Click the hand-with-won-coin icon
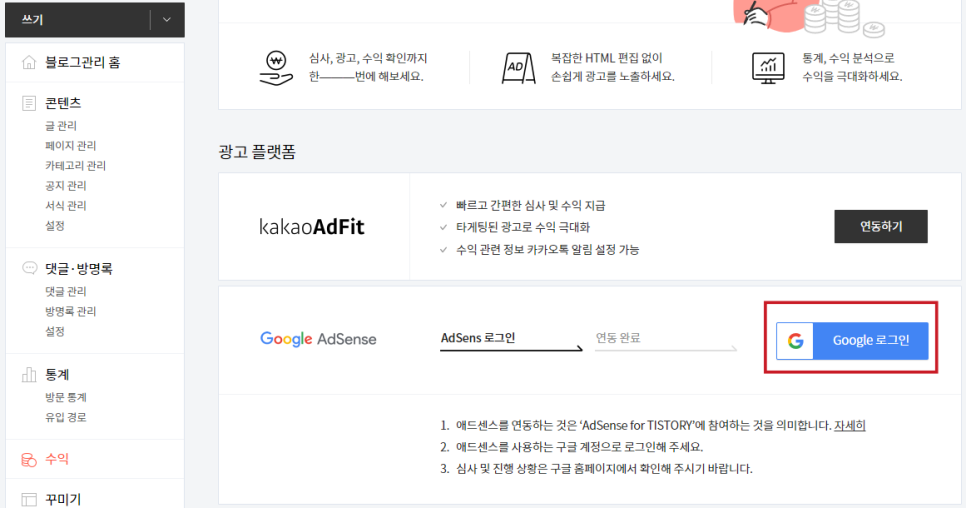Screen dimensions: 966x508 click(x=276, y=68)
